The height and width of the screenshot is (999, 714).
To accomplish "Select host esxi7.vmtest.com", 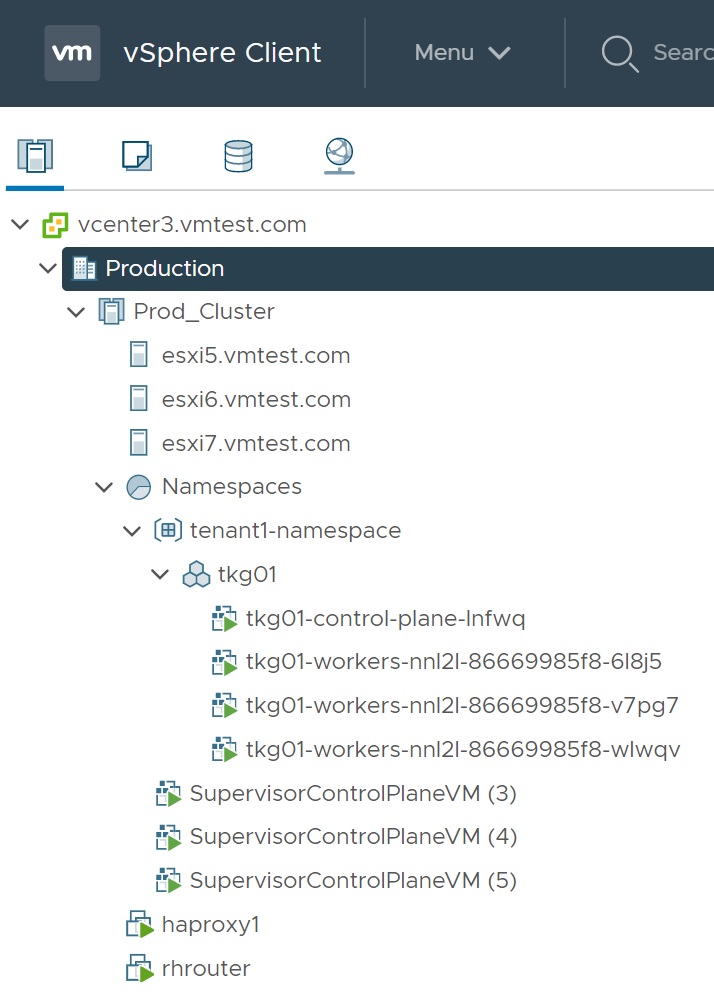I will click(x=255, y=443).
